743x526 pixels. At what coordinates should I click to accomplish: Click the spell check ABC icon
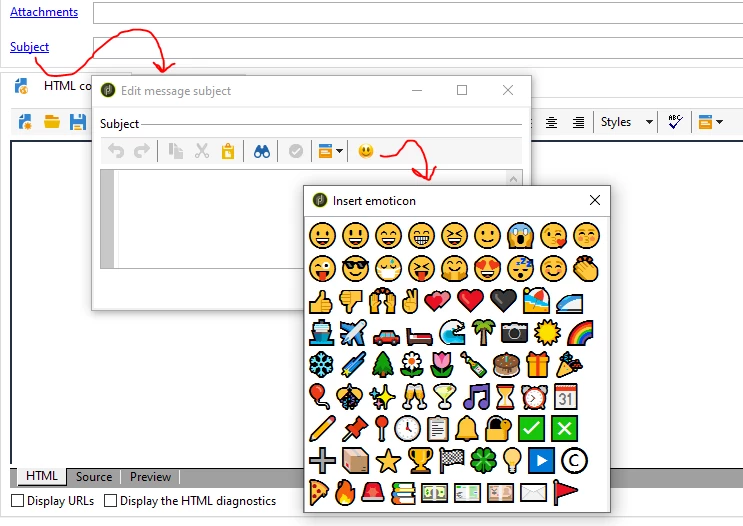pos(675,122)
